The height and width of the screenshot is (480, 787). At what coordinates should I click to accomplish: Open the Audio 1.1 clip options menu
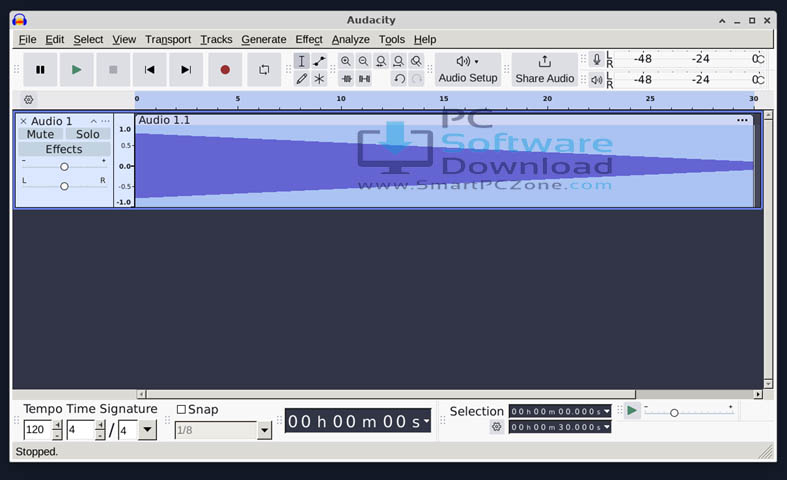[742, 120]
